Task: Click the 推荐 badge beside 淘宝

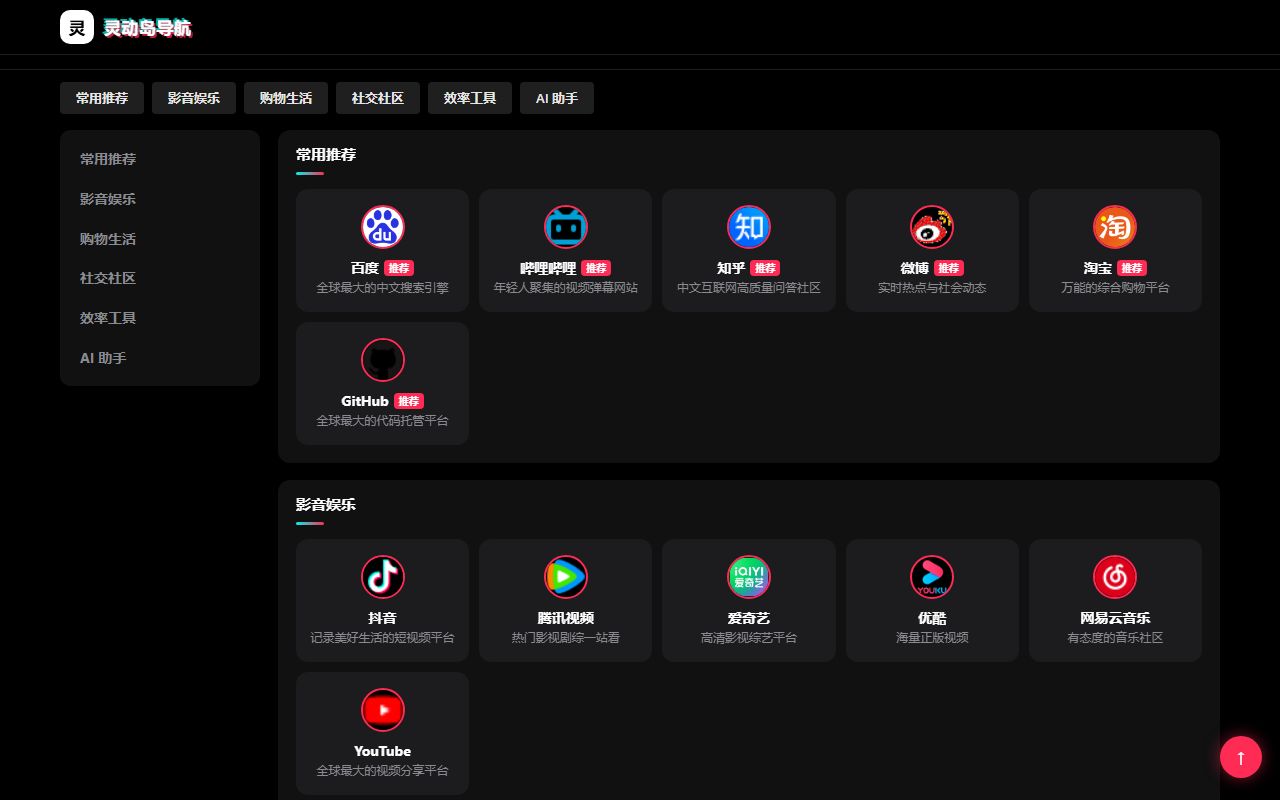Action: 1132,268
